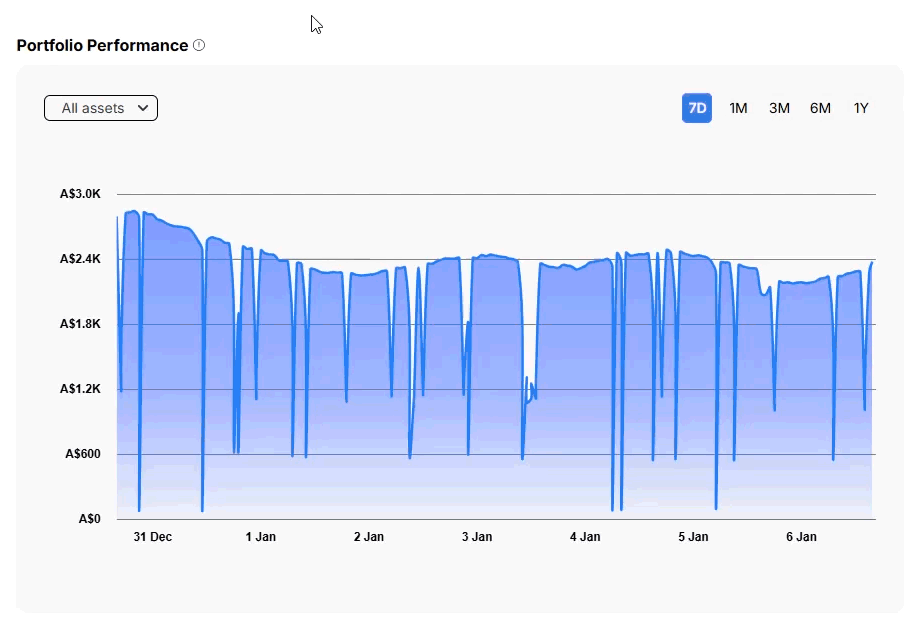Switch to the 1M time range
The image size is (920, 630).
[738, 108]
